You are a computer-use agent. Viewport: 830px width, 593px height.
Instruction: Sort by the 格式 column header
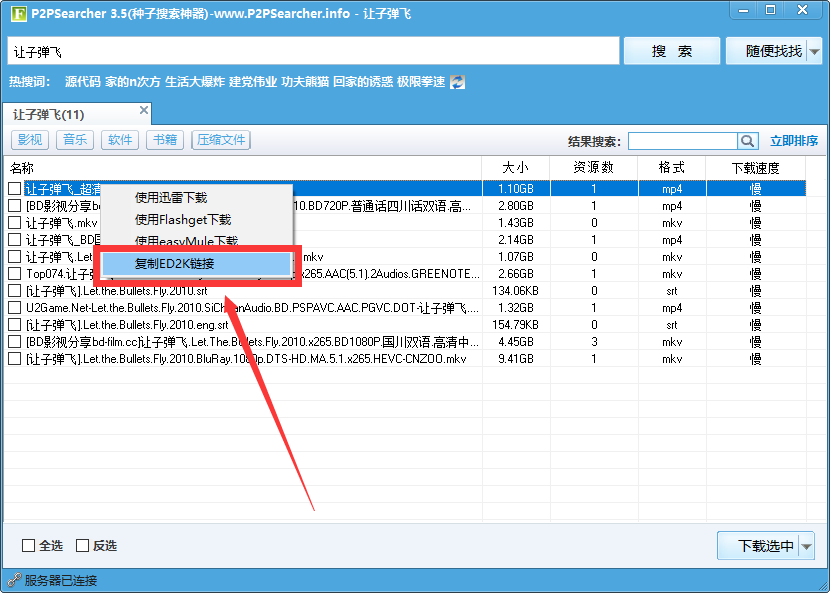[x=672, y=168]
